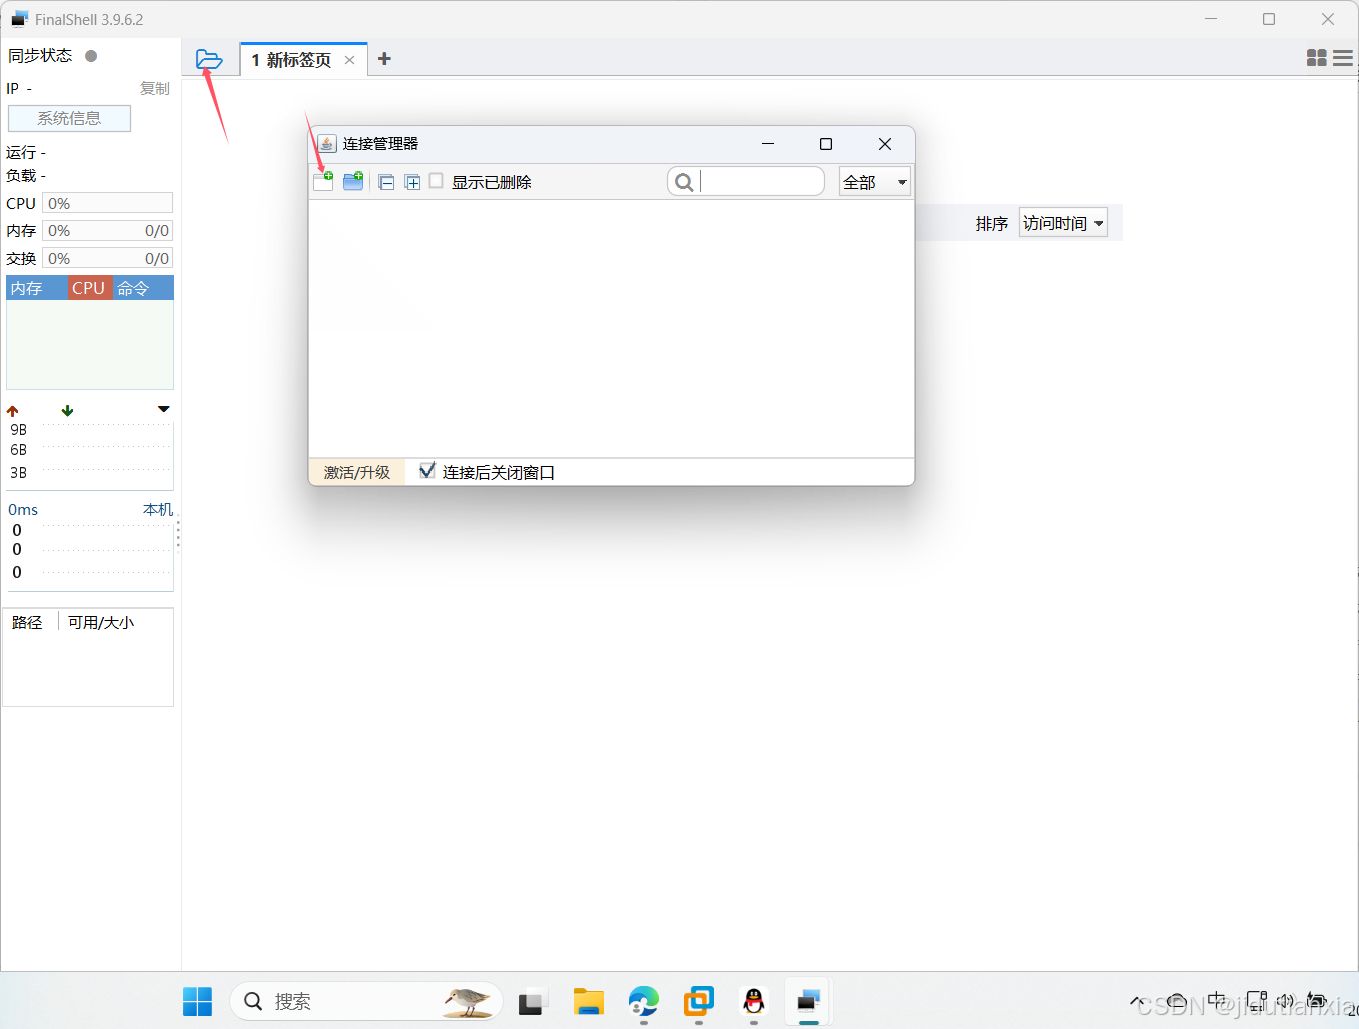Screen dimensions: 1359x1029
Task: Focus the connection manager search field
Action: click(760, 181)
